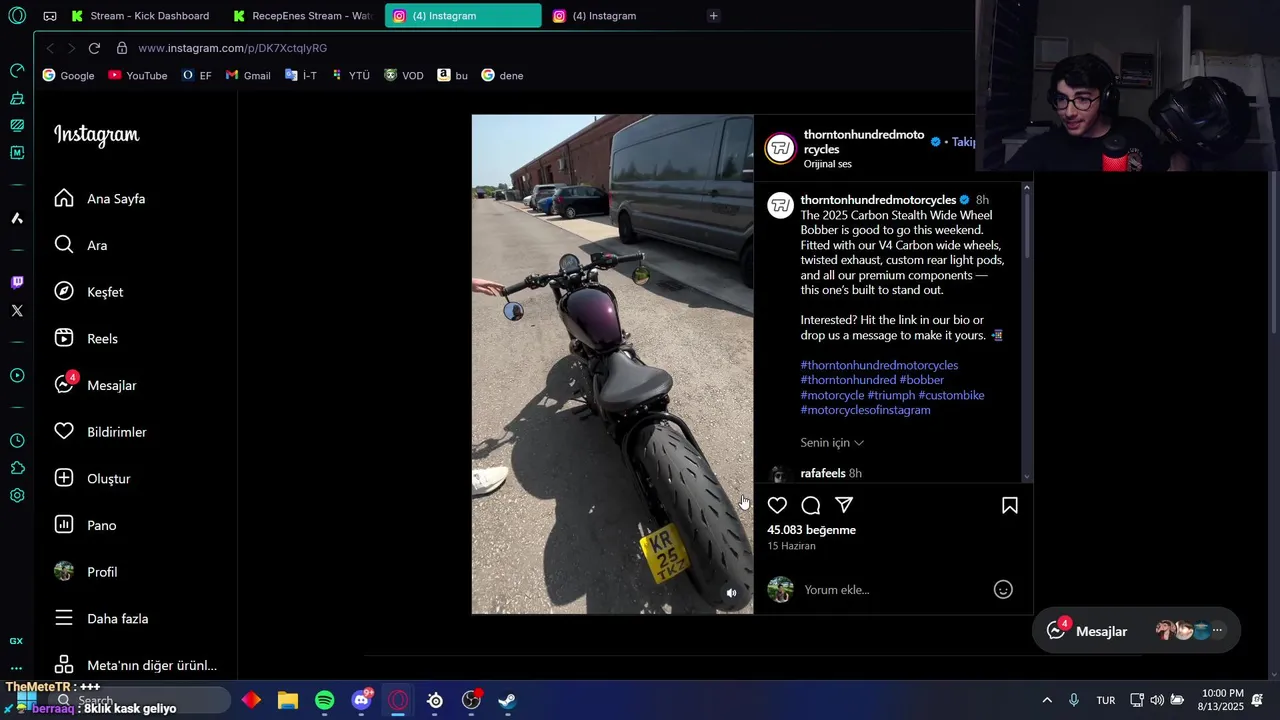Open Opera GX main menu logo

pyautogui.click(x=17, y=16)
